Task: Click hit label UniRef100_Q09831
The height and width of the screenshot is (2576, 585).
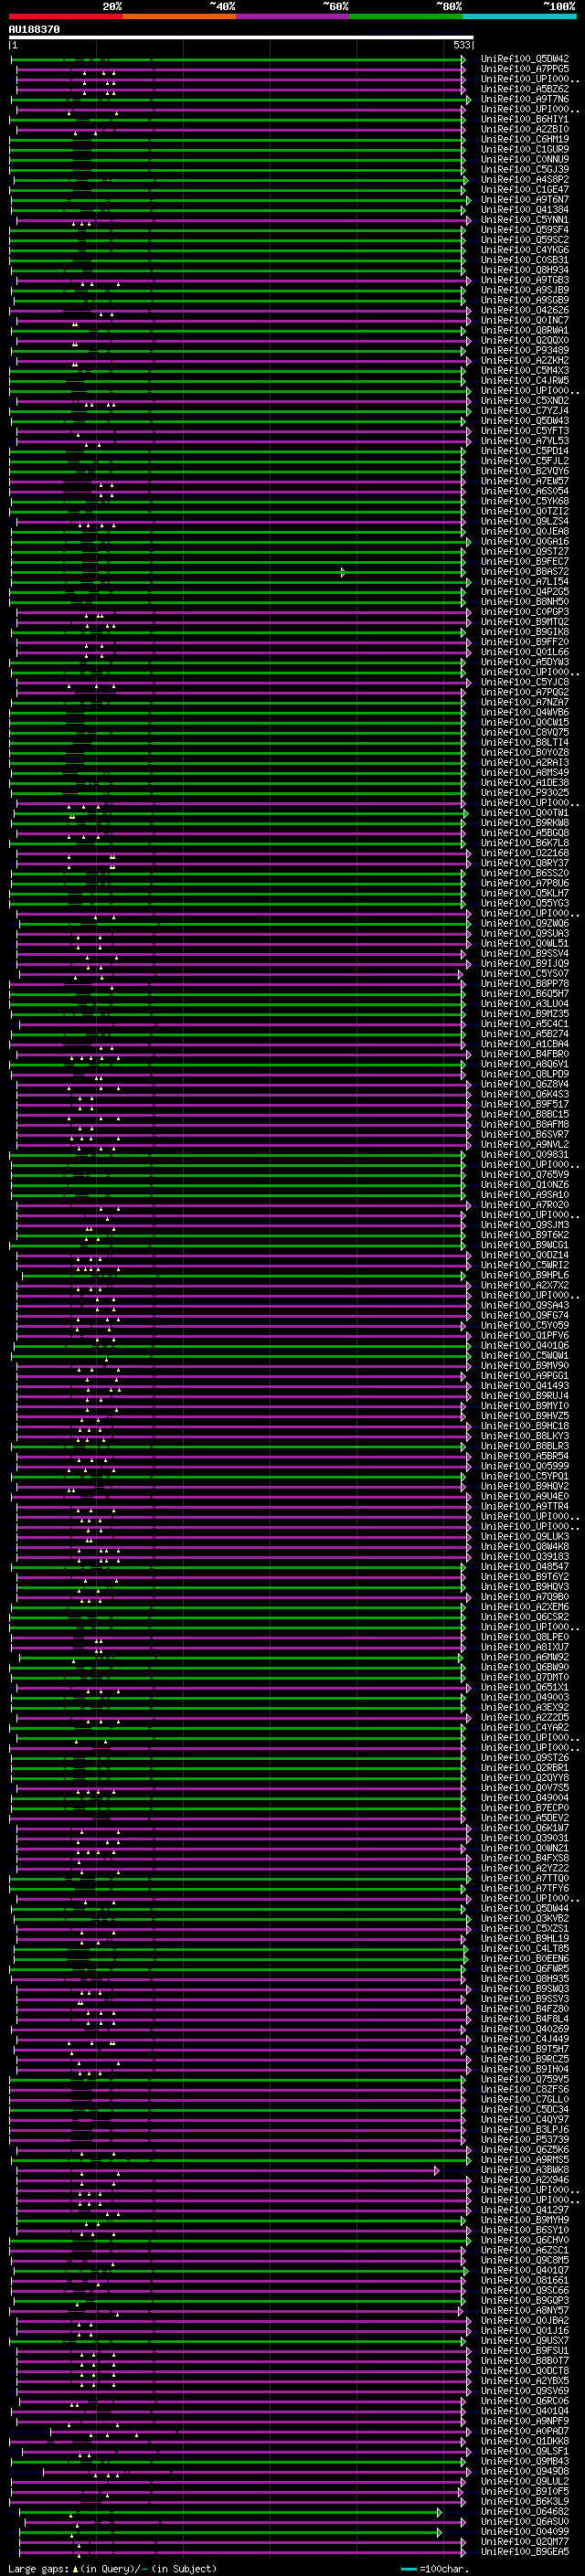Action: 524,1155
